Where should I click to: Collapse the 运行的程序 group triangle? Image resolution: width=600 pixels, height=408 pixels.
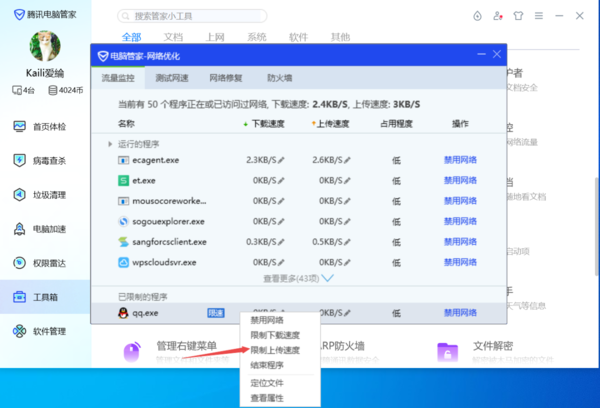click(x=111, y=144)
